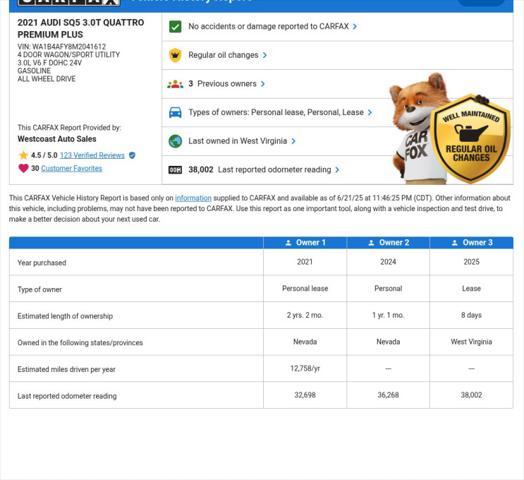Click Last owned in West Virginia text
524x480 pixels.
coord(238,141)
